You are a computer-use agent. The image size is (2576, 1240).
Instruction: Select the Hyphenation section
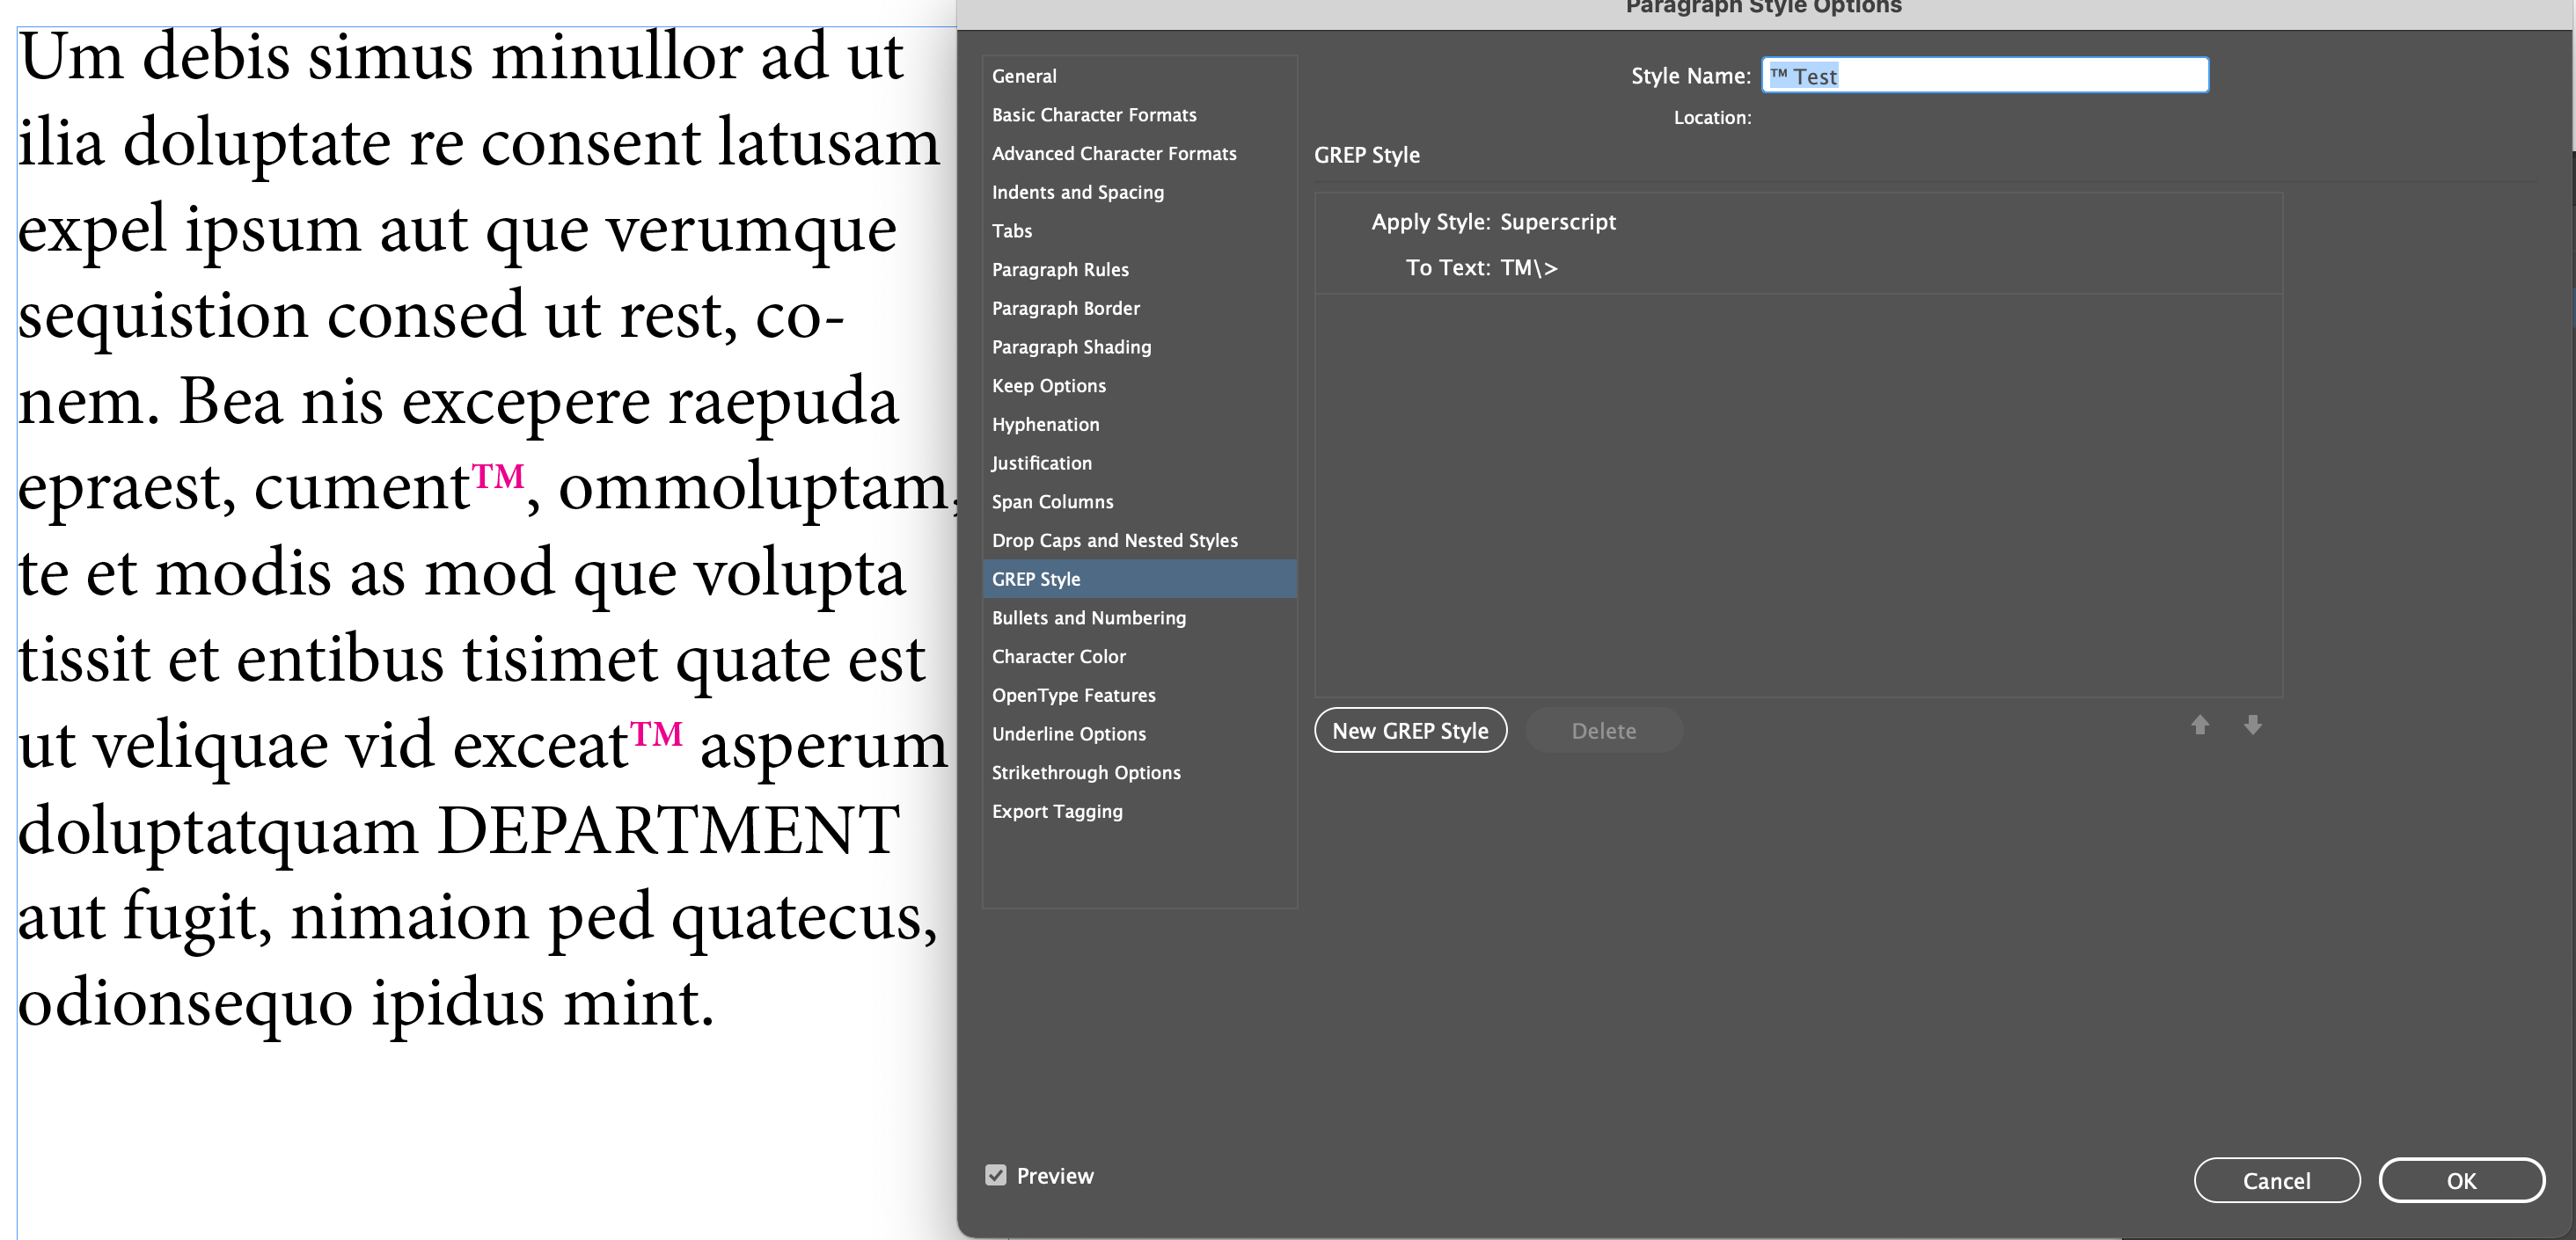[x=1045, y=425]
